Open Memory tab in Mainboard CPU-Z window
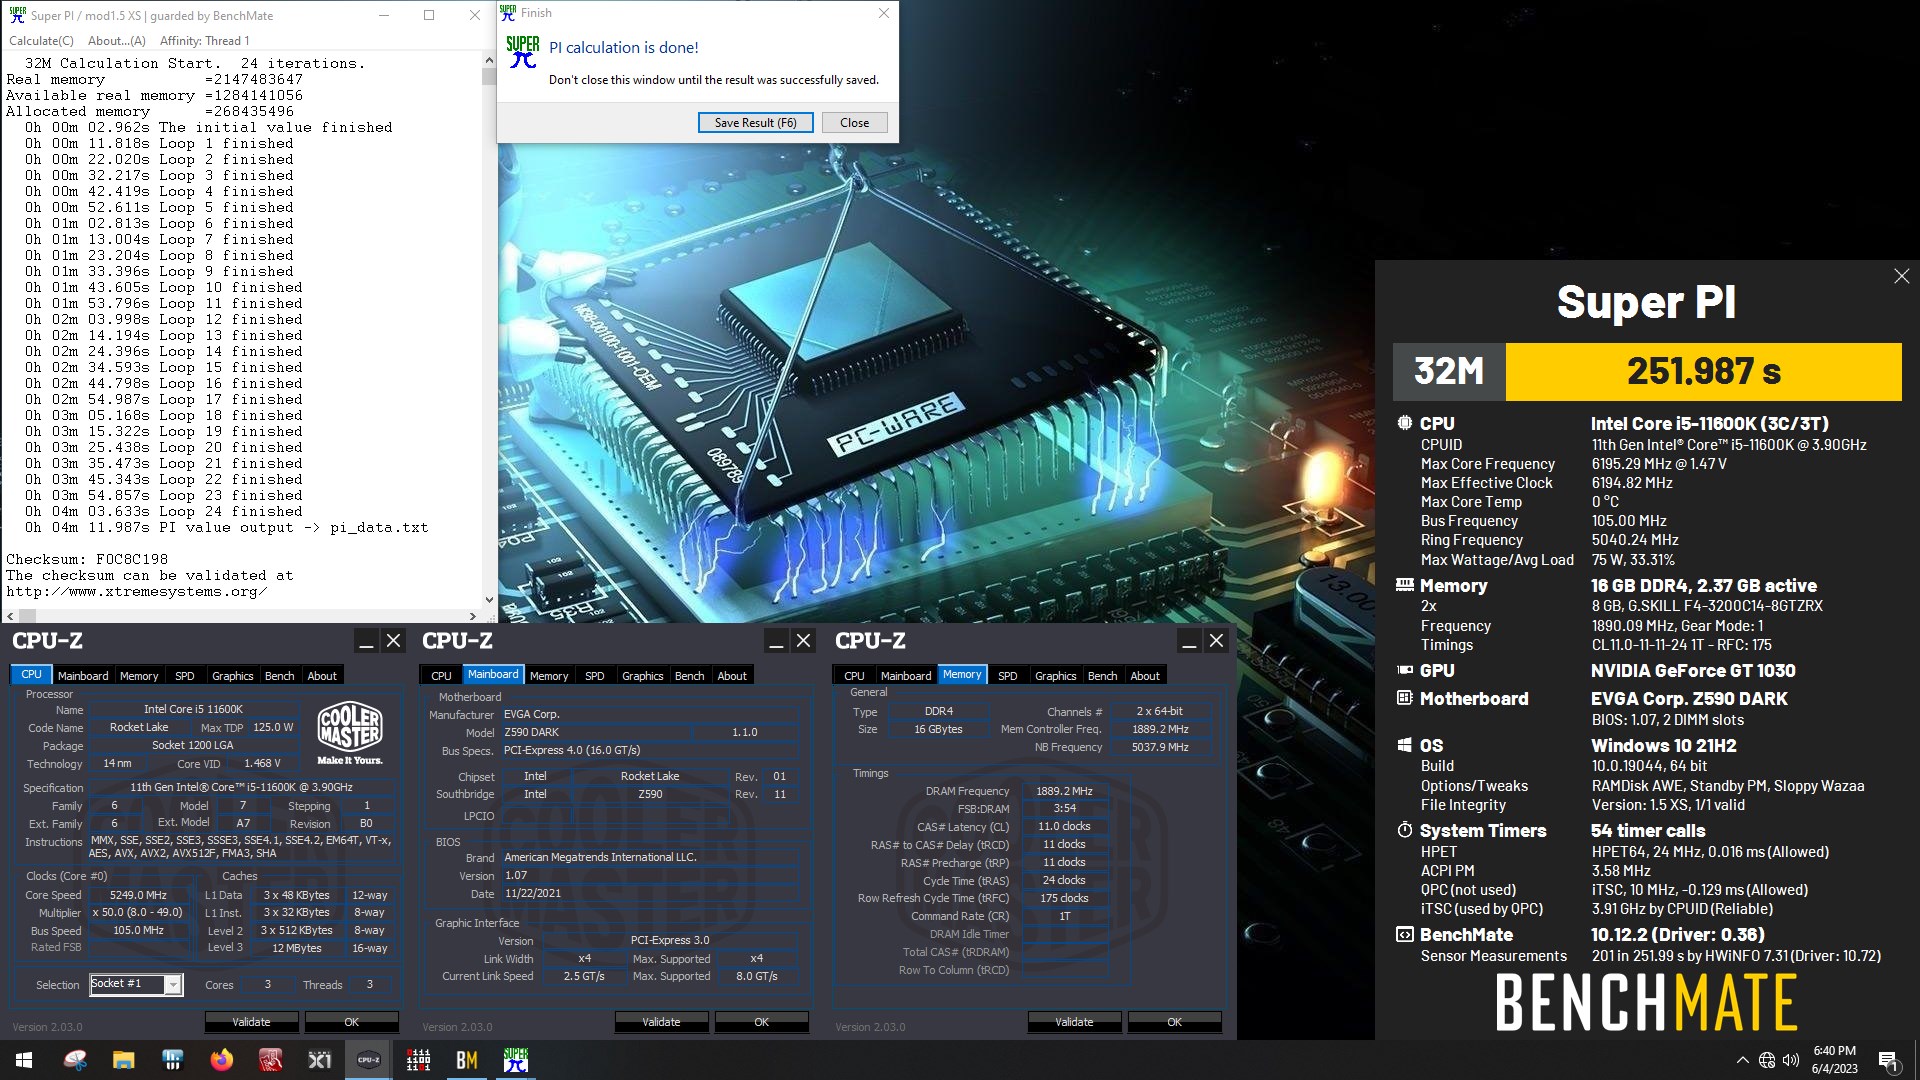1920x1080 pixels. point(549,676)
